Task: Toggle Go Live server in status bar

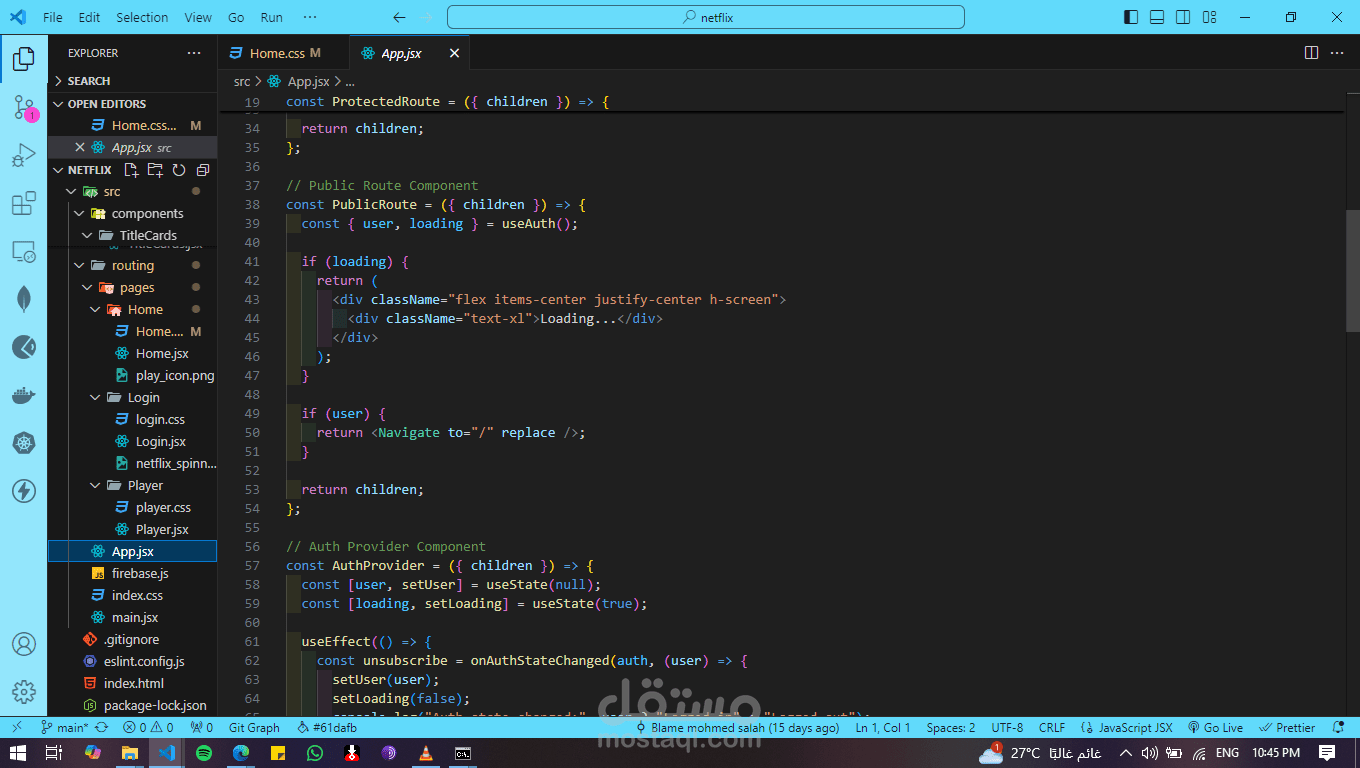Action: [x=1215, y=728]
